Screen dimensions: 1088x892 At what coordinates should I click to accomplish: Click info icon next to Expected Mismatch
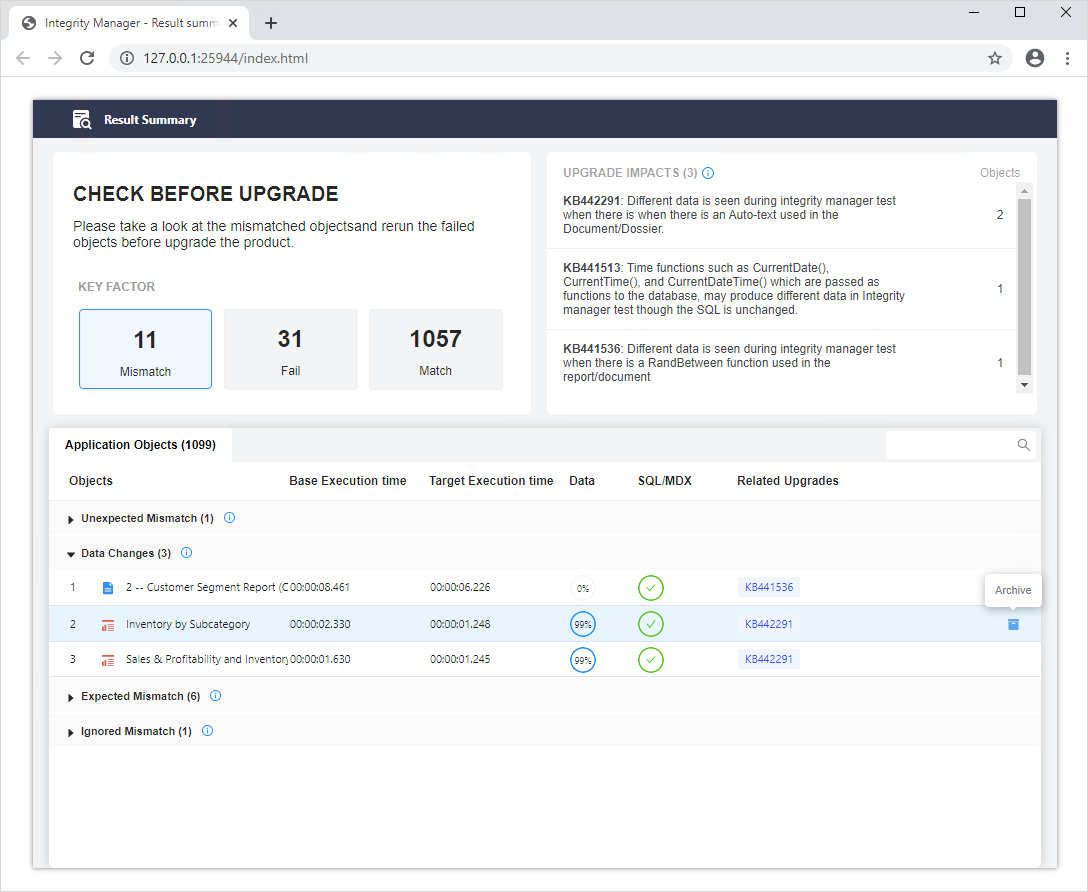coord(215,696)
